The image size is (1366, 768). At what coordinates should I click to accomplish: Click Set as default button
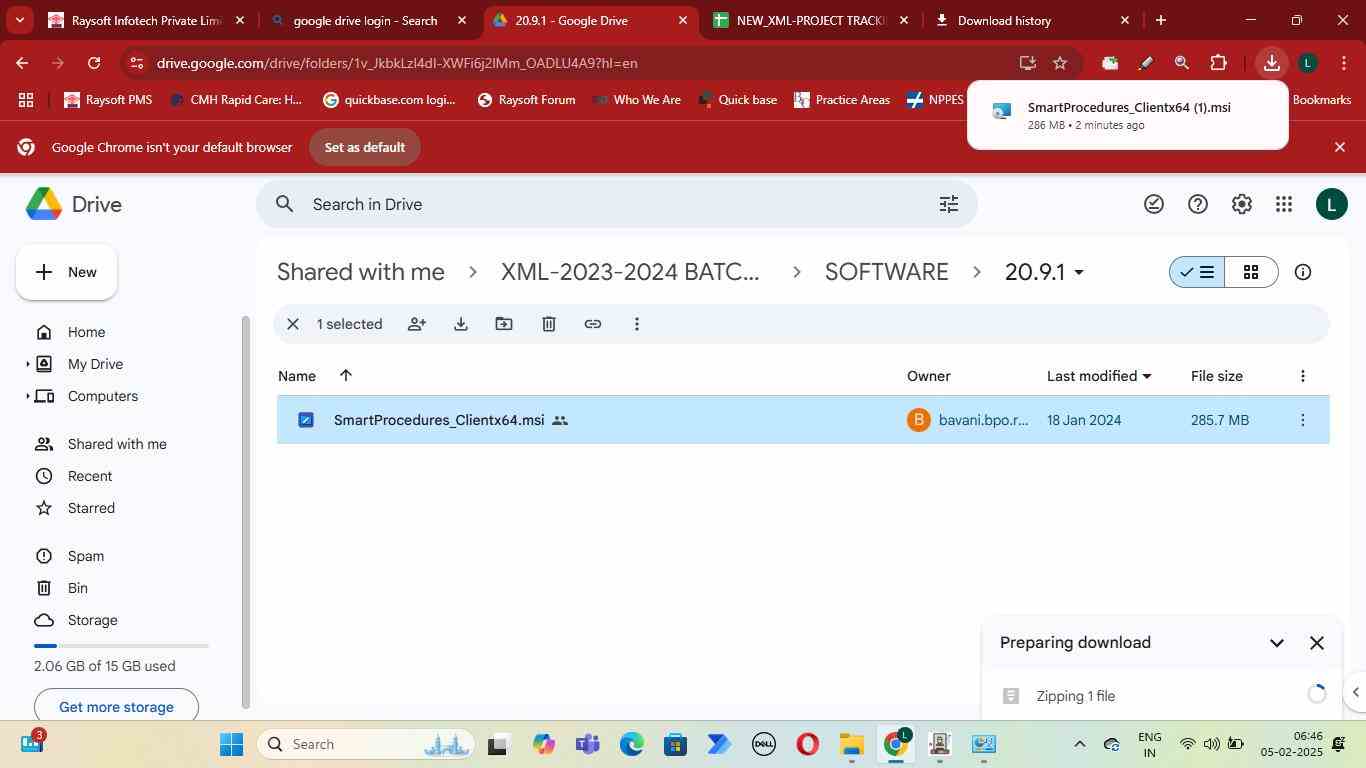[x=365, y=147]
